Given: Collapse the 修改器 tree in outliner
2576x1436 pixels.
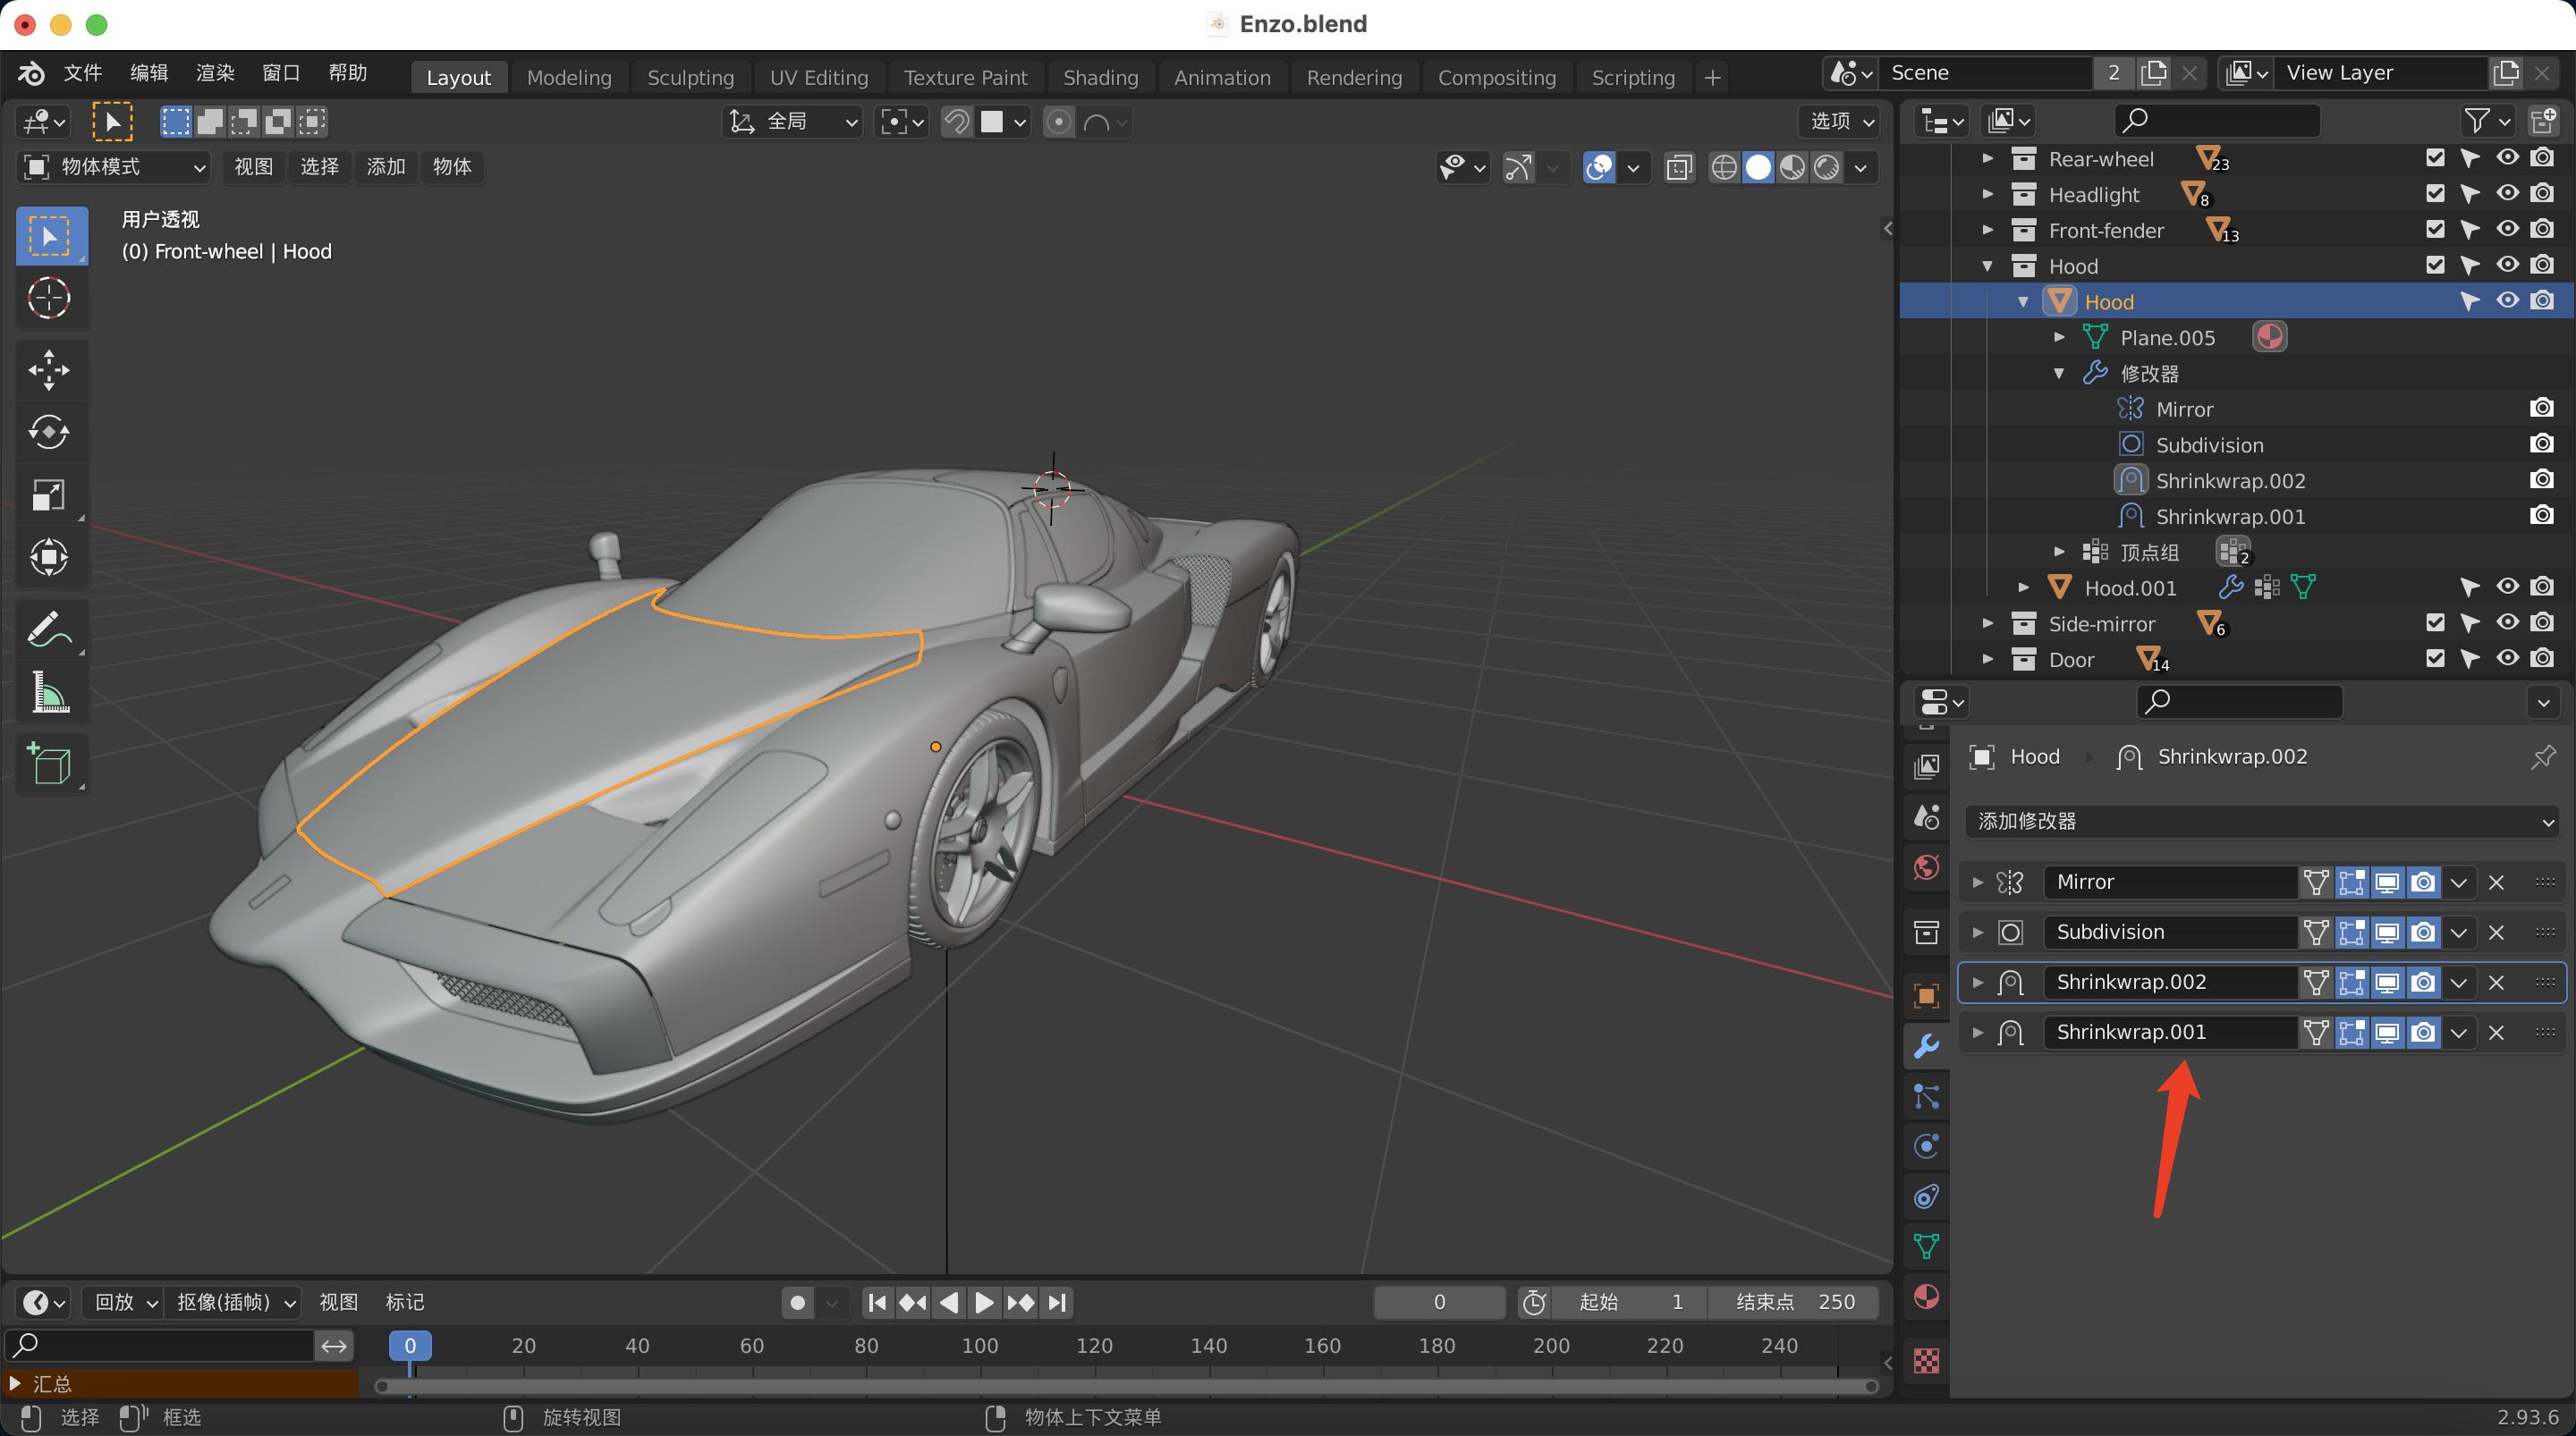Looking at the screenshot, I should pos(2059,373).
